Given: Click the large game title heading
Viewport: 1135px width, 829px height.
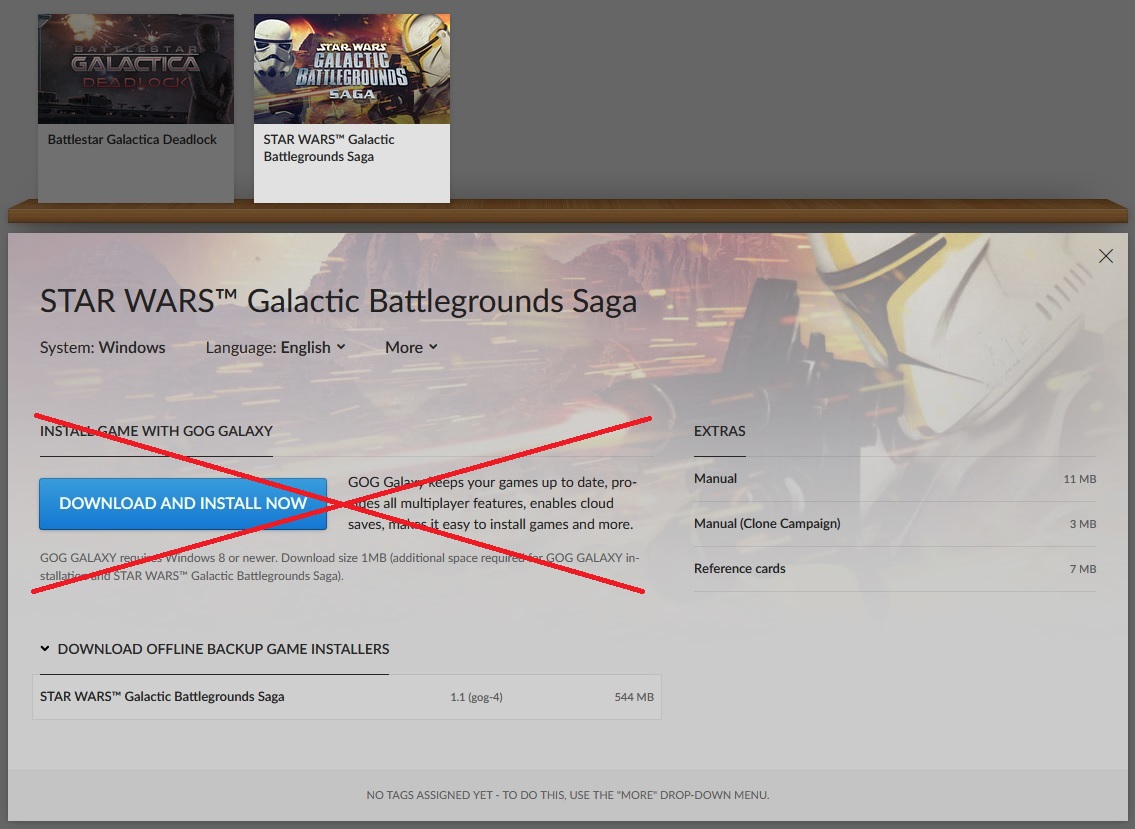Looking at the screenshot, I should [x=339, y=301].
